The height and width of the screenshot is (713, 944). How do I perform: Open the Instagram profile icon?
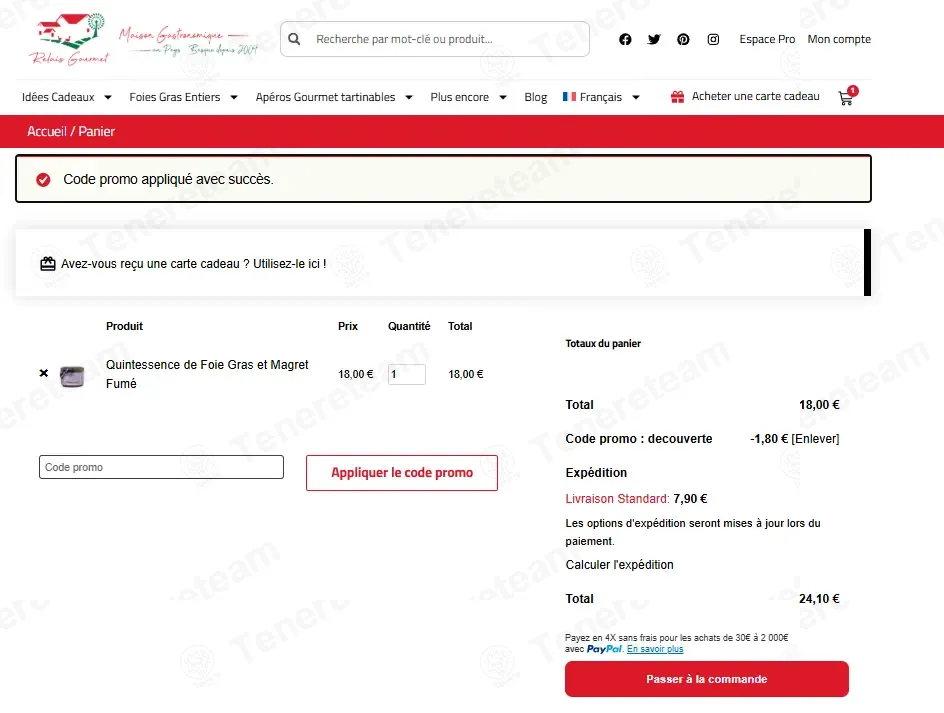713,39
